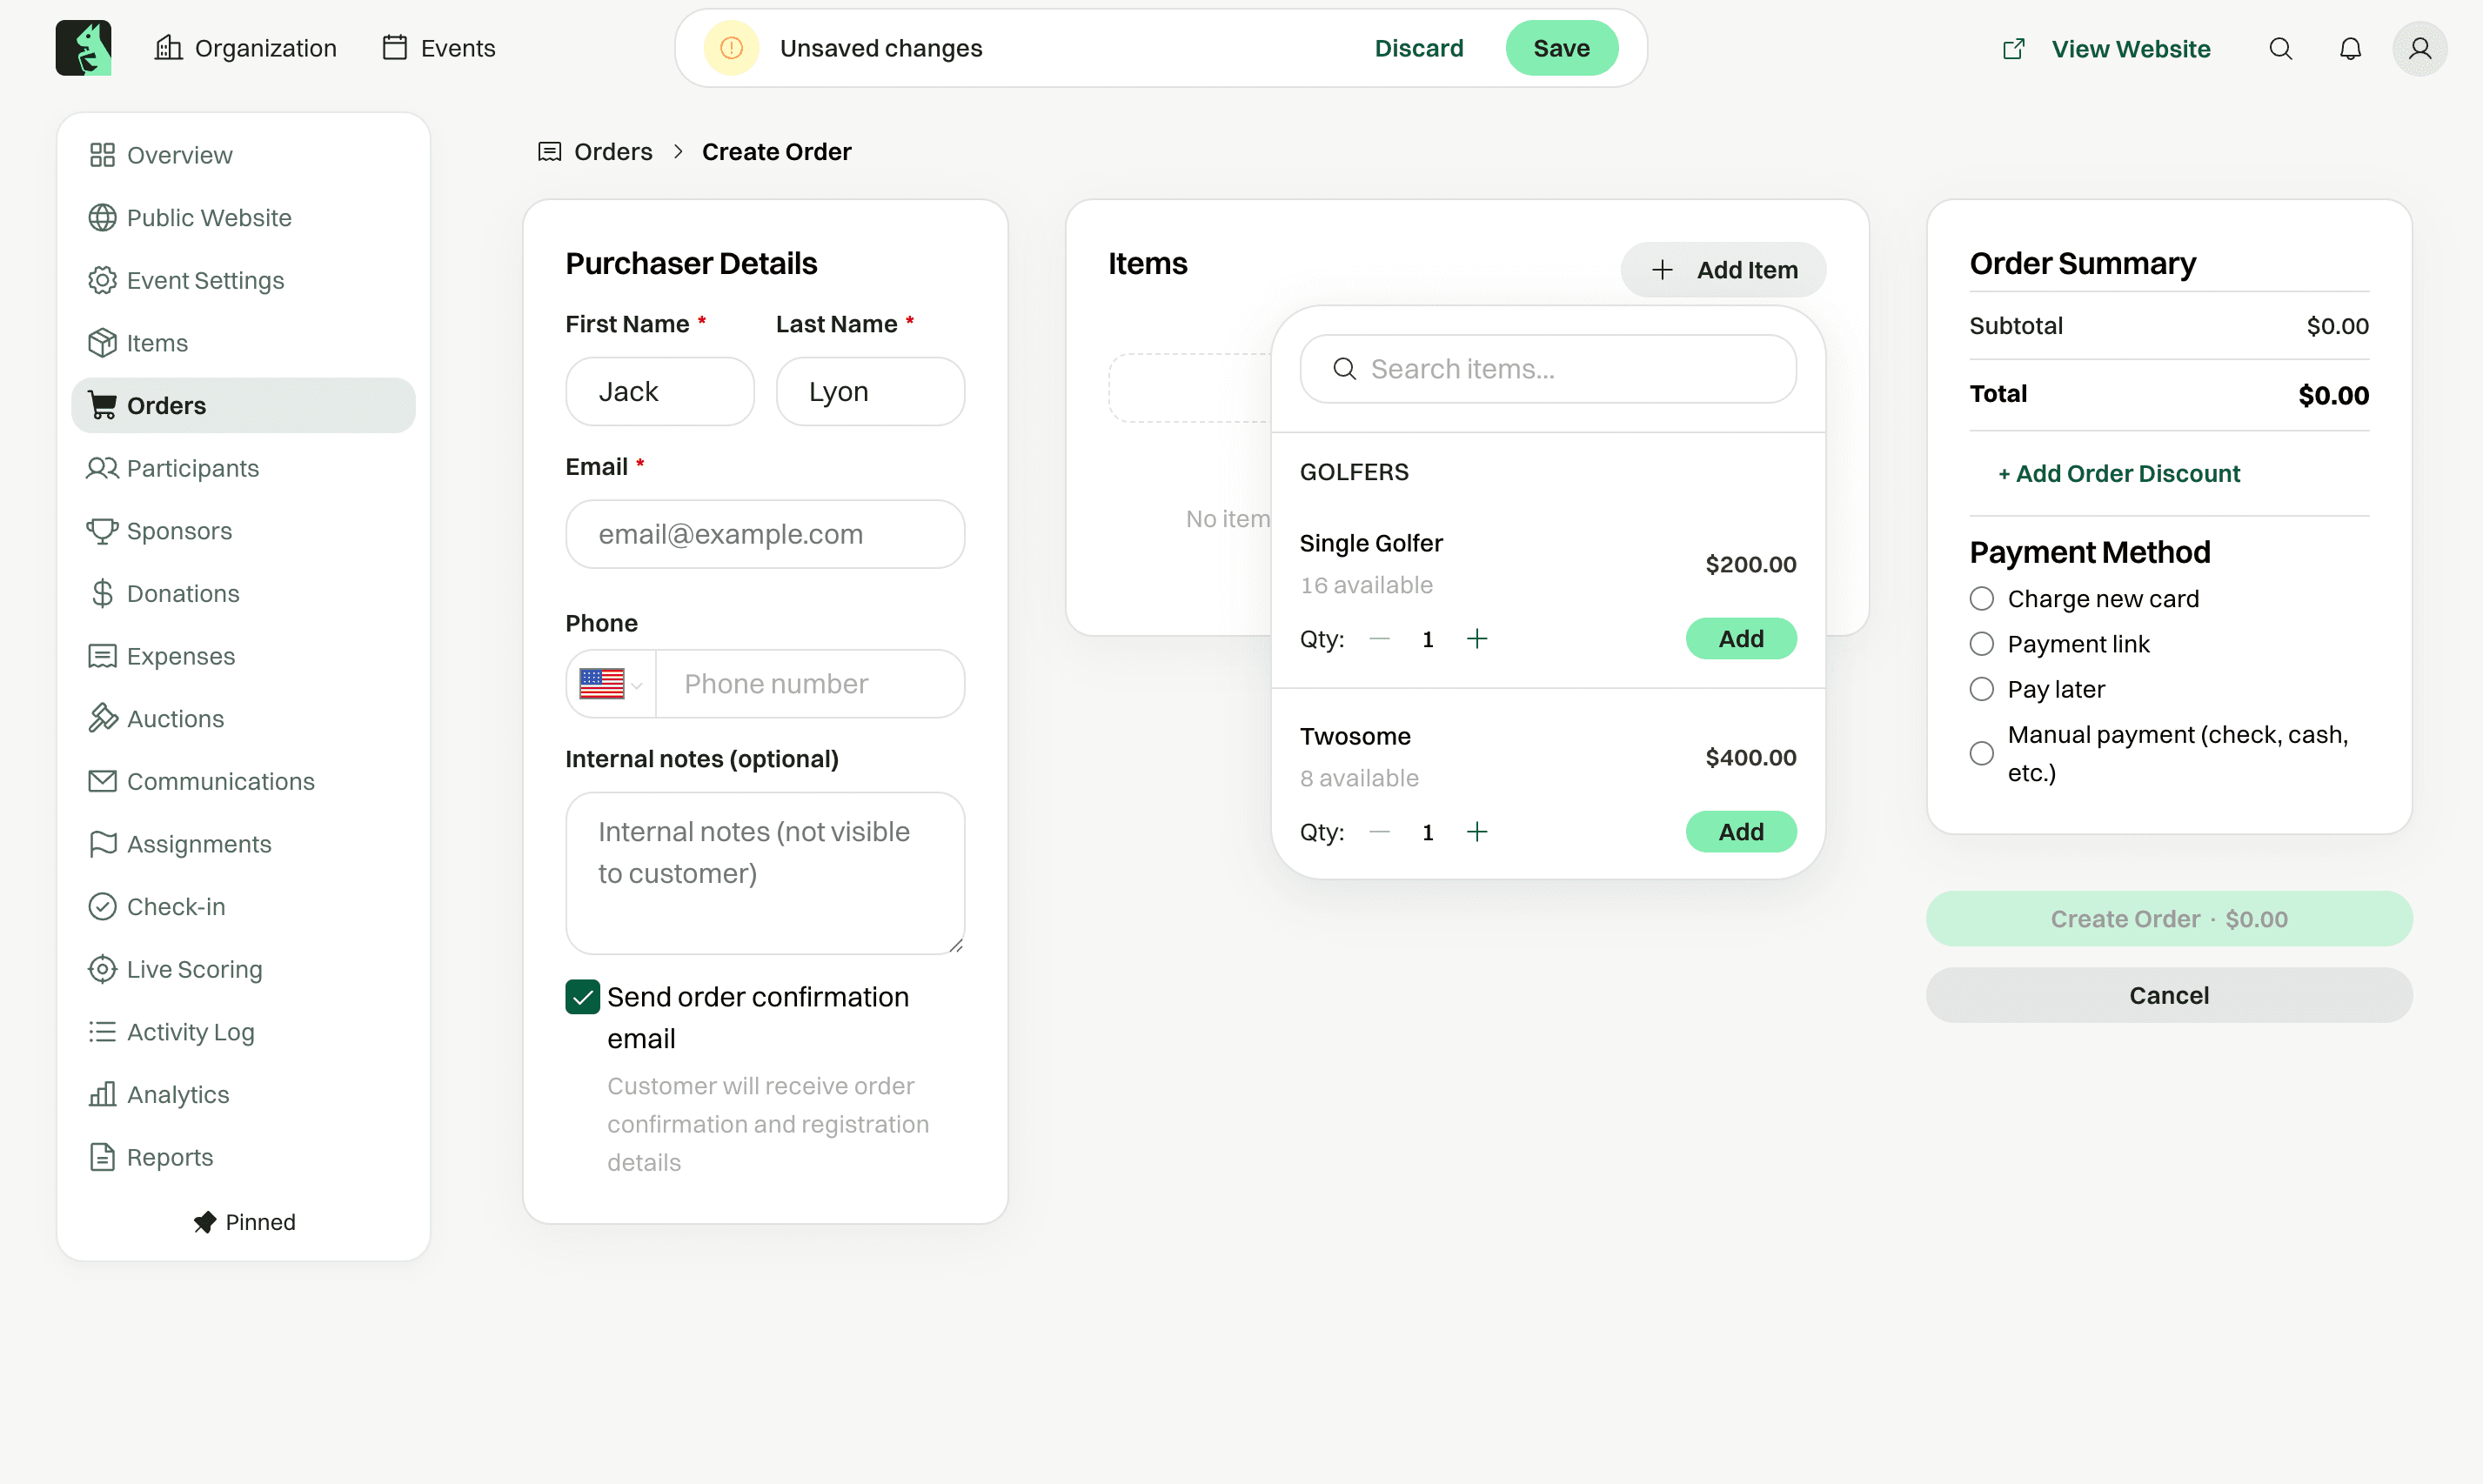Screen dimensions: 2483x1484
Task: Click Add Item button
Action: click(x=1722, y=270)
